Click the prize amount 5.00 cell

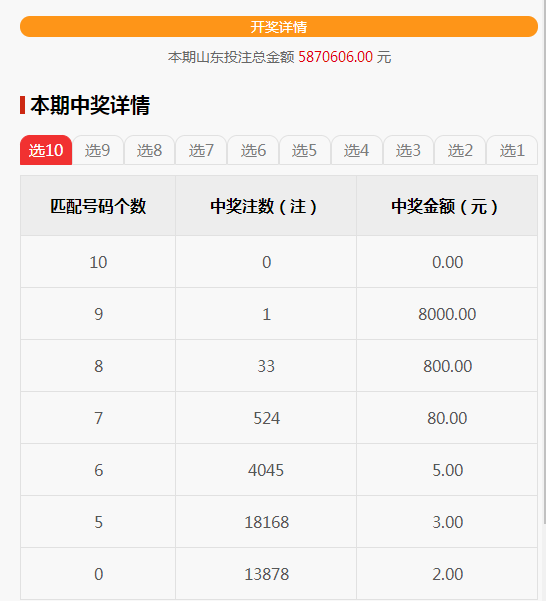click(447, 470)
